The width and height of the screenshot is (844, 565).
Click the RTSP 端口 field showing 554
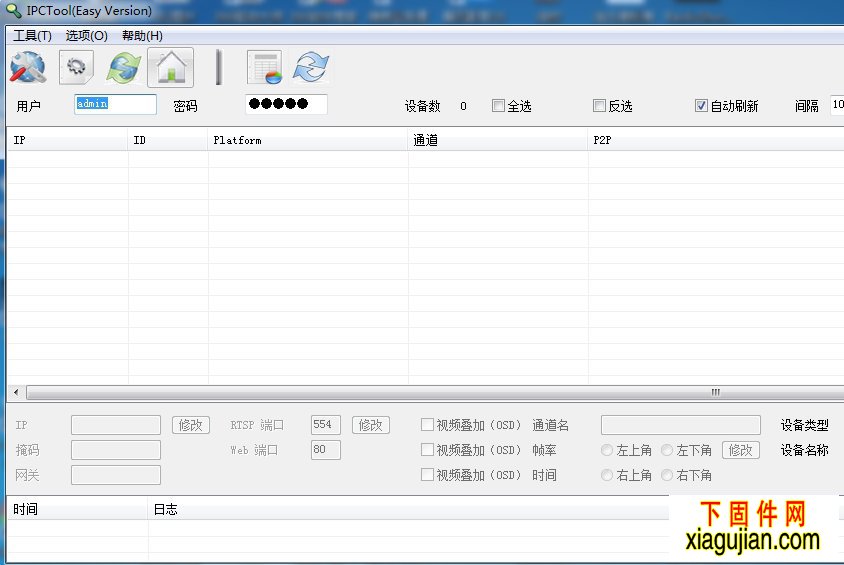point(326,425)
